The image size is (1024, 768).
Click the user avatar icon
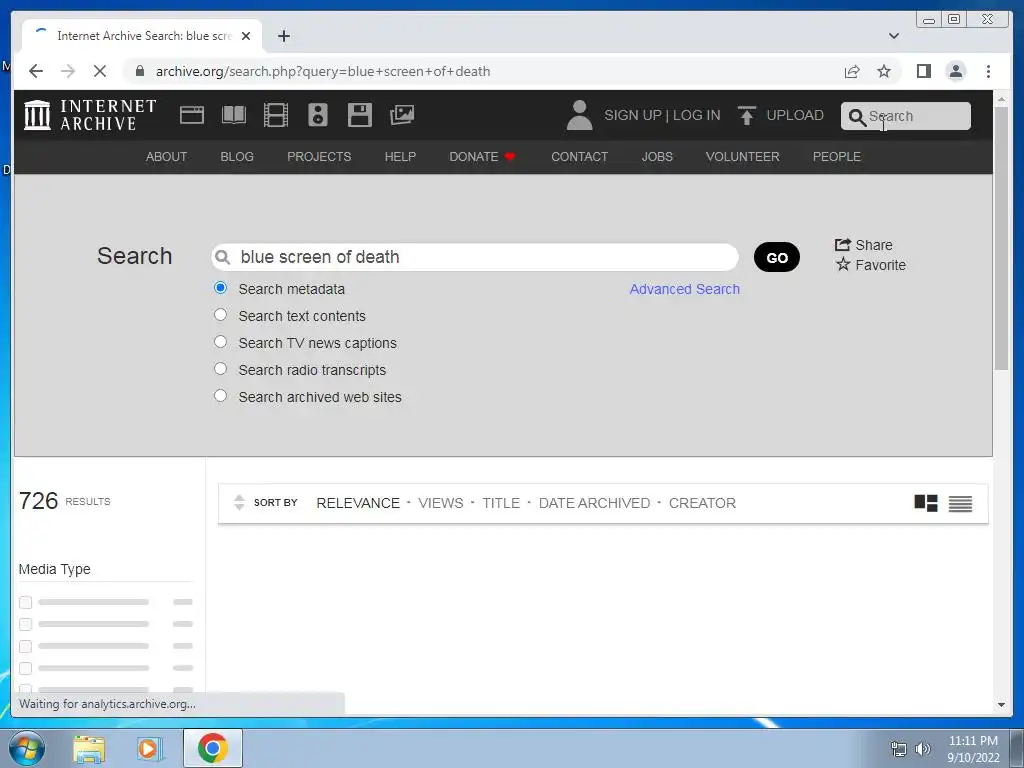coord(579,115)
